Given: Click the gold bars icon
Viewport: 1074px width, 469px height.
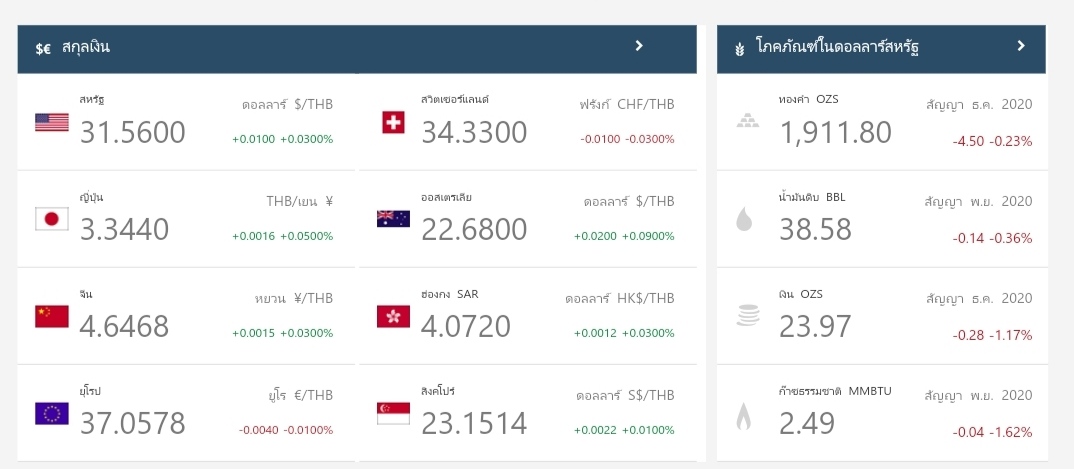Looking at the screenshot, I should [x=747, y=121].
